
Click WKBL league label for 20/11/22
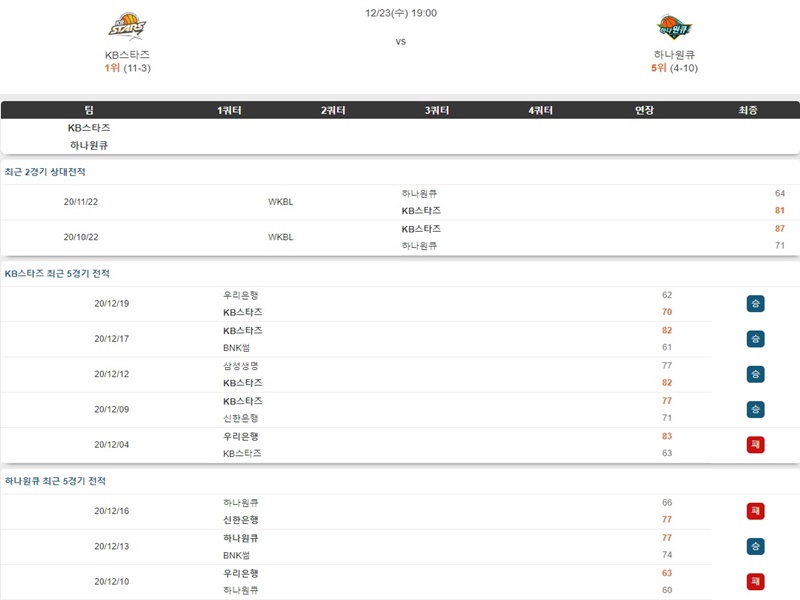281,202
